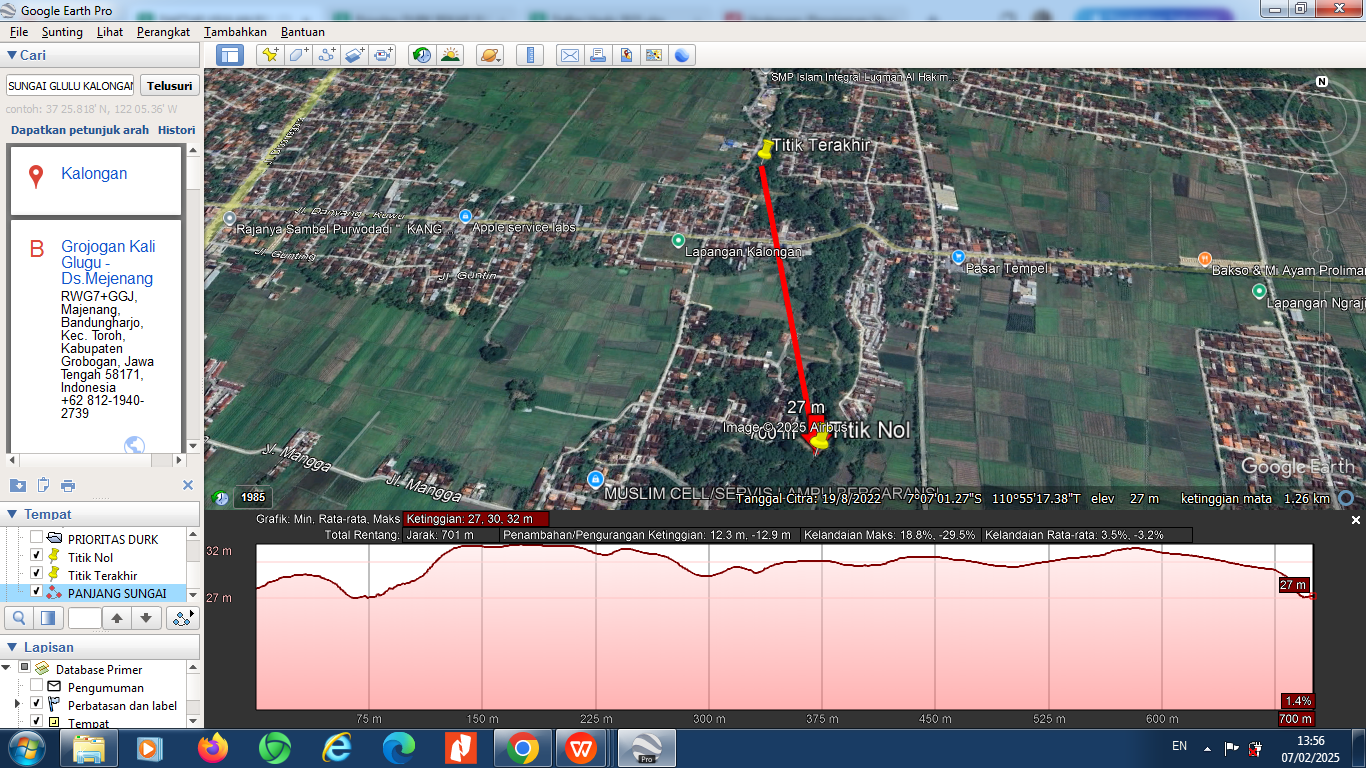Image resolution: width=1366 pixels, height=768 pixels.
Task: Select the Kalongan search result
Action: click(x=94, y=174)
